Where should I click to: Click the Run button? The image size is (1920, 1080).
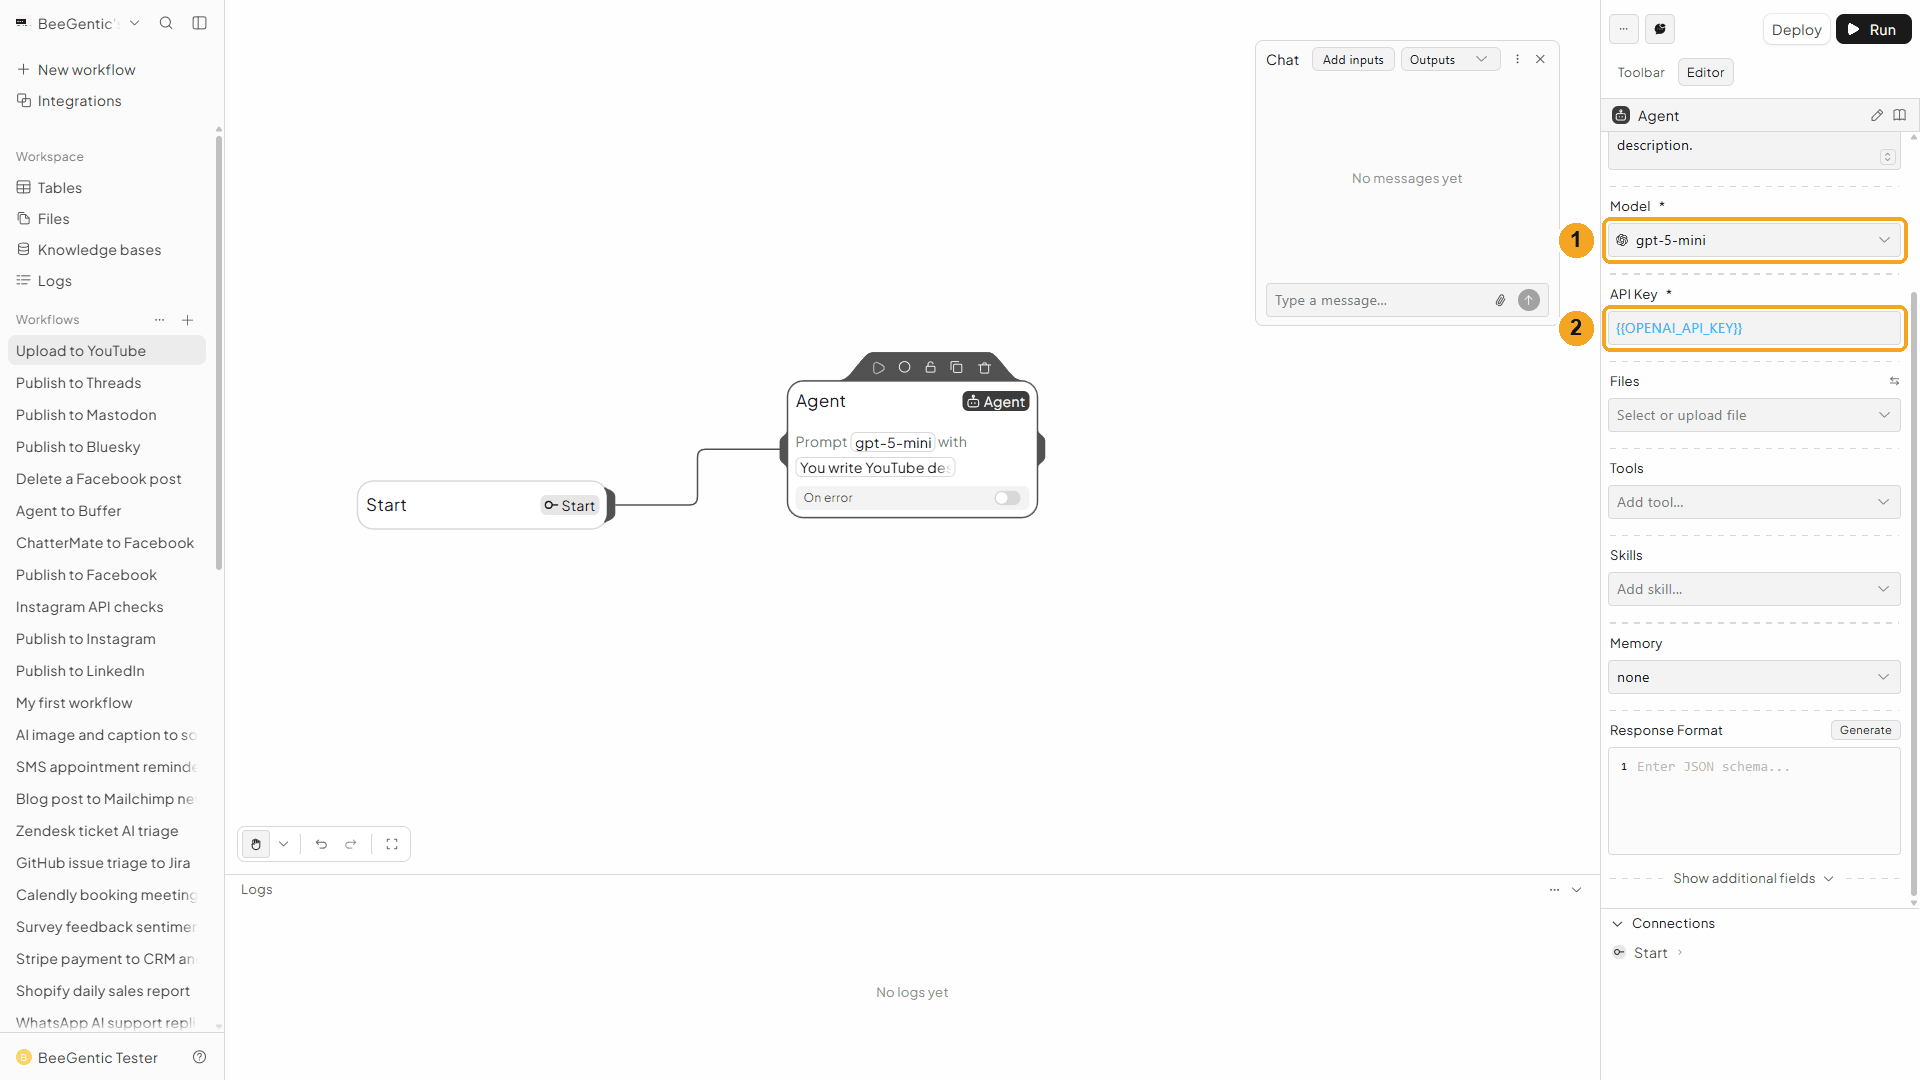1873,29
